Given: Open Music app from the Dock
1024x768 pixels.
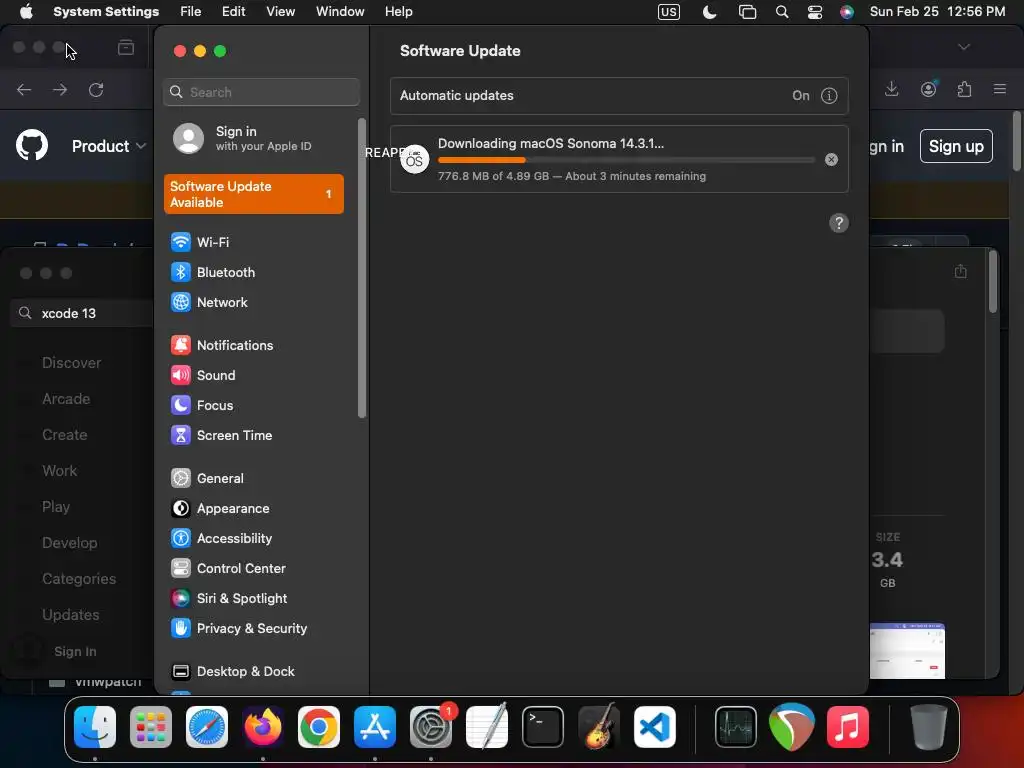Looking at the screenshot, I should click(848, 727).
